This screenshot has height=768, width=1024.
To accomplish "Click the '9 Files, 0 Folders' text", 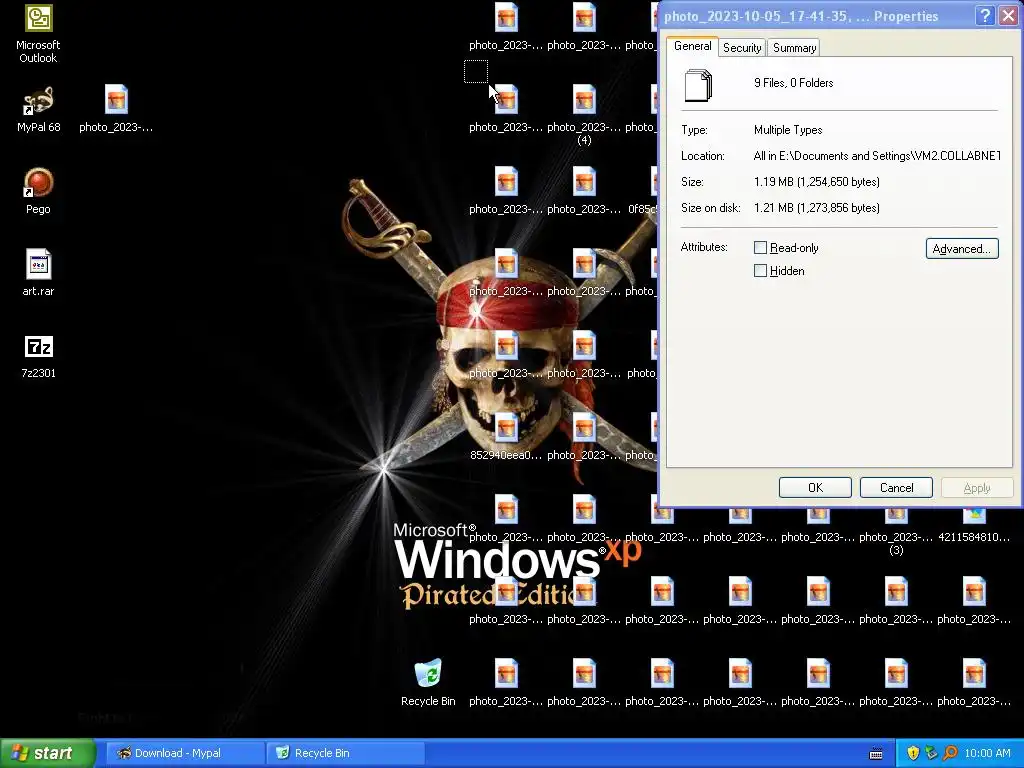I will tap(793, 83).
